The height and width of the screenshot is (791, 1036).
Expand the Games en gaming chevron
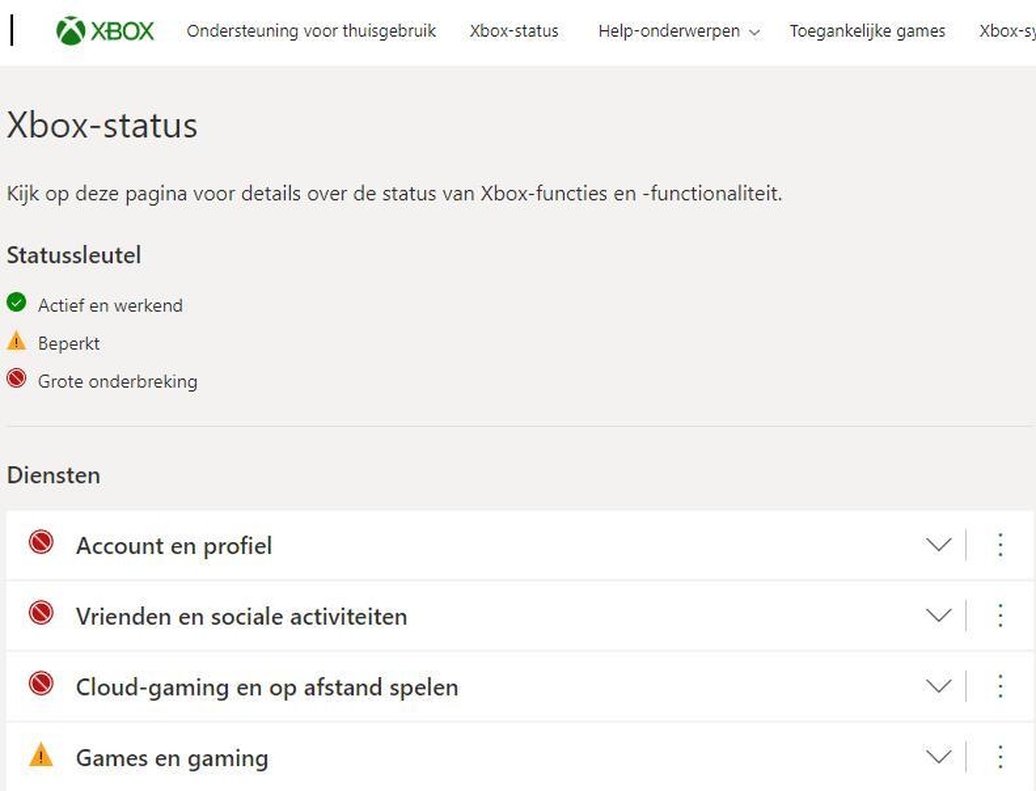click(938, 757)
